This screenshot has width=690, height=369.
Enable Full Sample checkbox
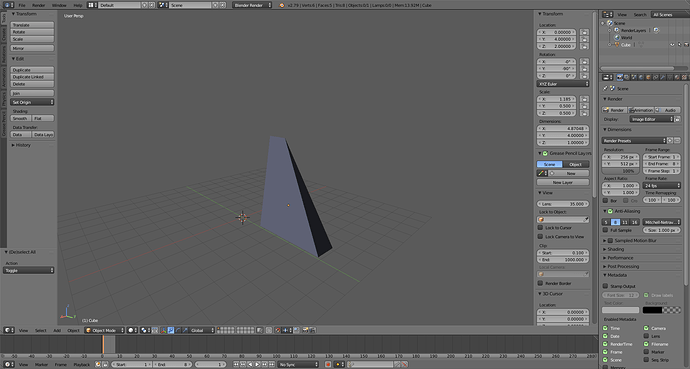[x=606, y=230]
